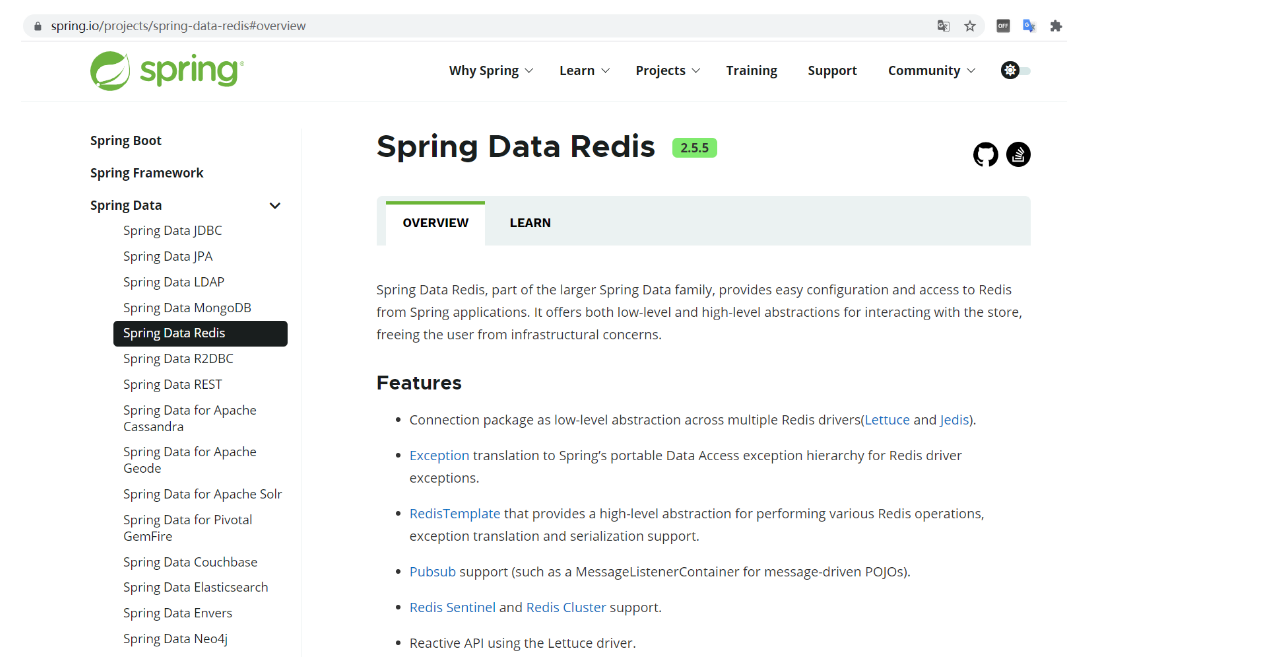Select Spring Data Neo4j in sidebar

[176, 639]
